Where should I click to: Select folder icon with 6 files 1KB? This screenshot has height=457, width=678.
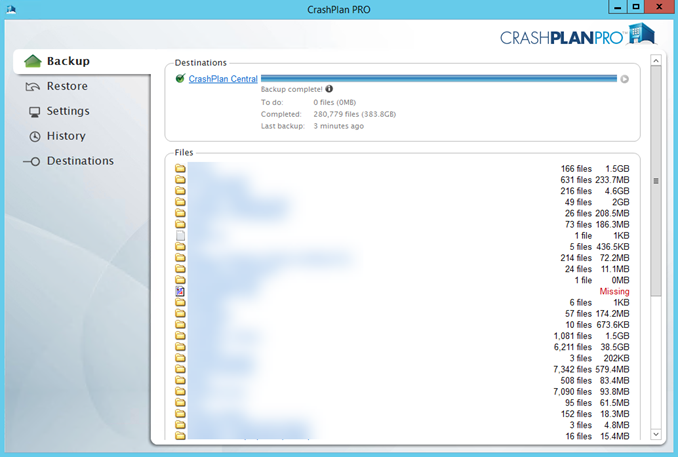pyautogui.click(x=180, y=302)
